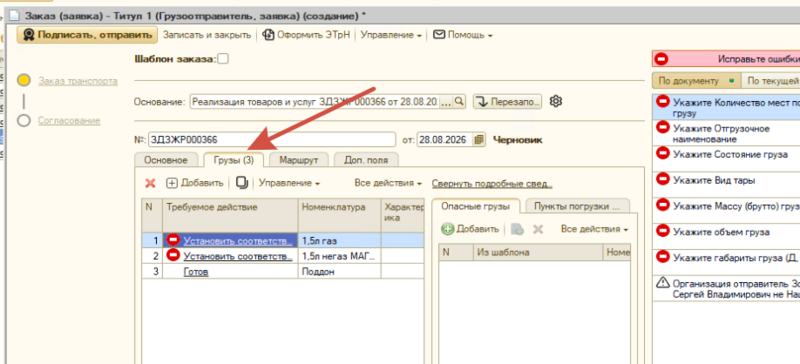Click the date field 28.08.2026
The height and width of the screenshot is (364, 800).
pos(445,139)
